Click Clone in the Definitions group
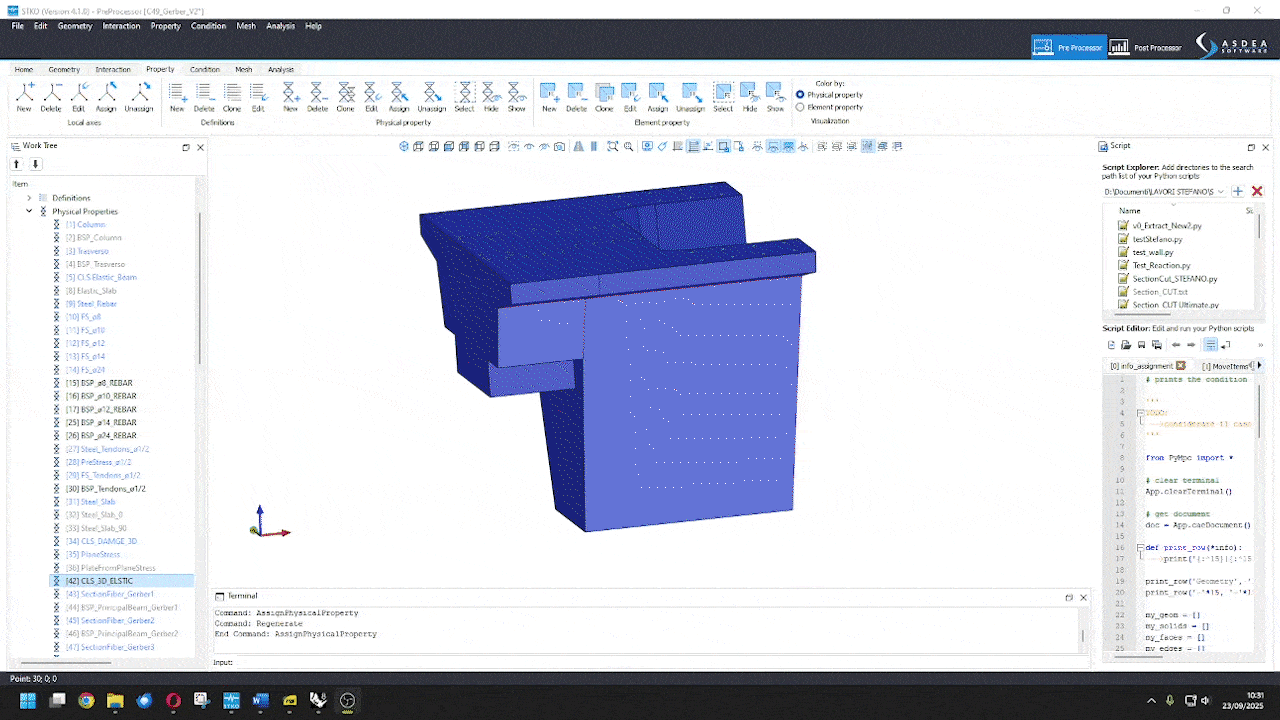Image resolution: width=1280 pixels, height=720 pixels. pos(232,97)
